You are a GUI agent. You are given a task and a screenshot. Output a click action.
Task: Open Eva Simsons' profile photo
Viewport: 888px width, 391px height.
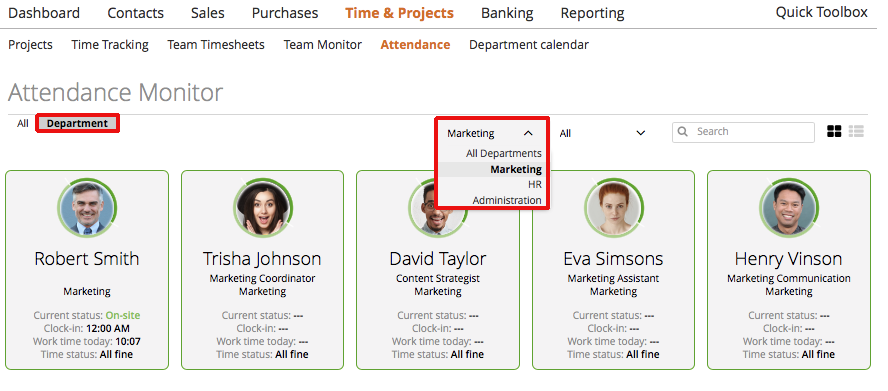[613, 208]
